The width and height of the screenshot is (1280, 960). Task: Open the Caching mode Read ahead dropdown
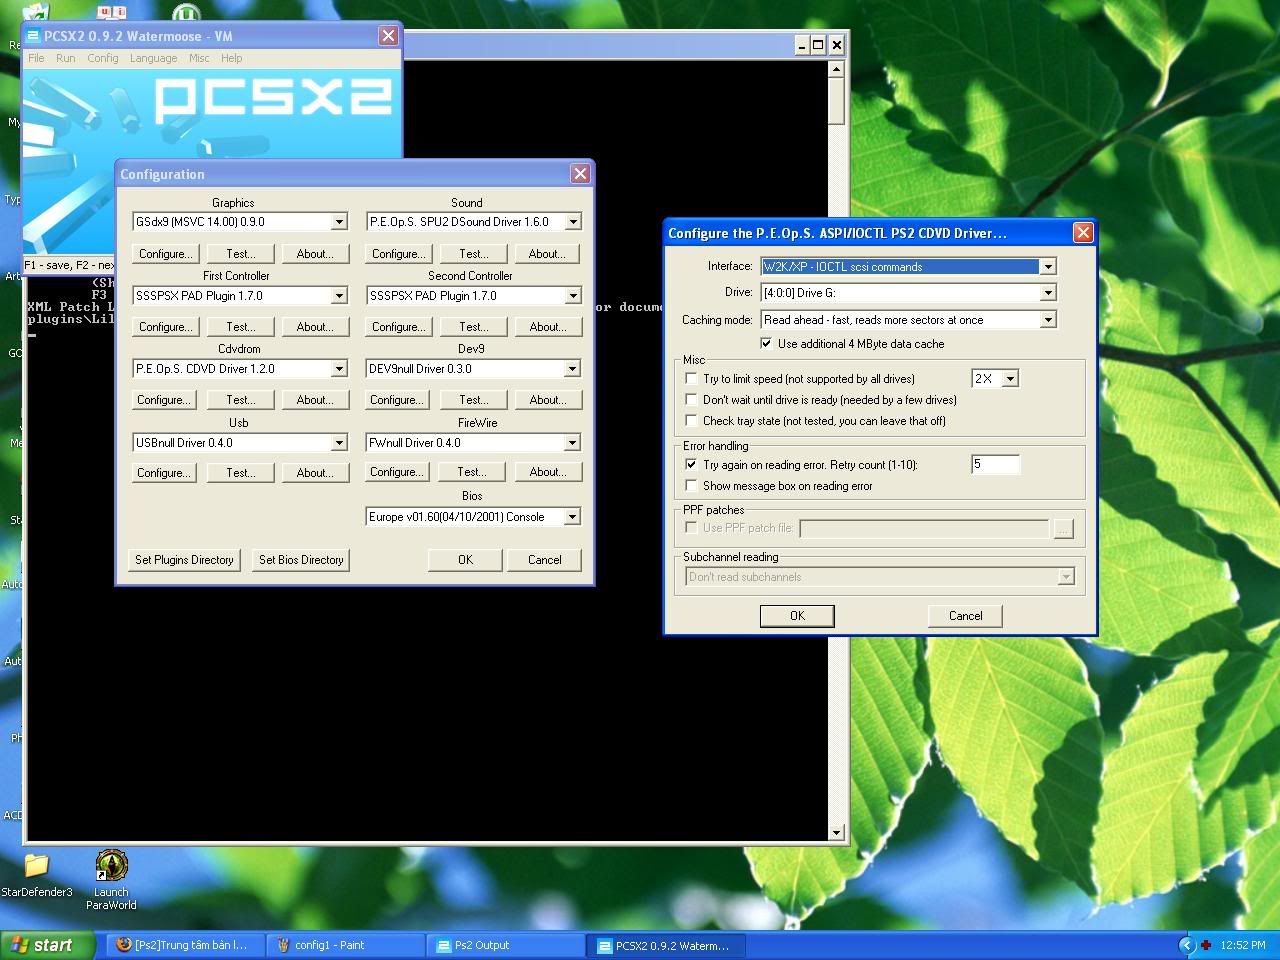[x=1048, y=320]
